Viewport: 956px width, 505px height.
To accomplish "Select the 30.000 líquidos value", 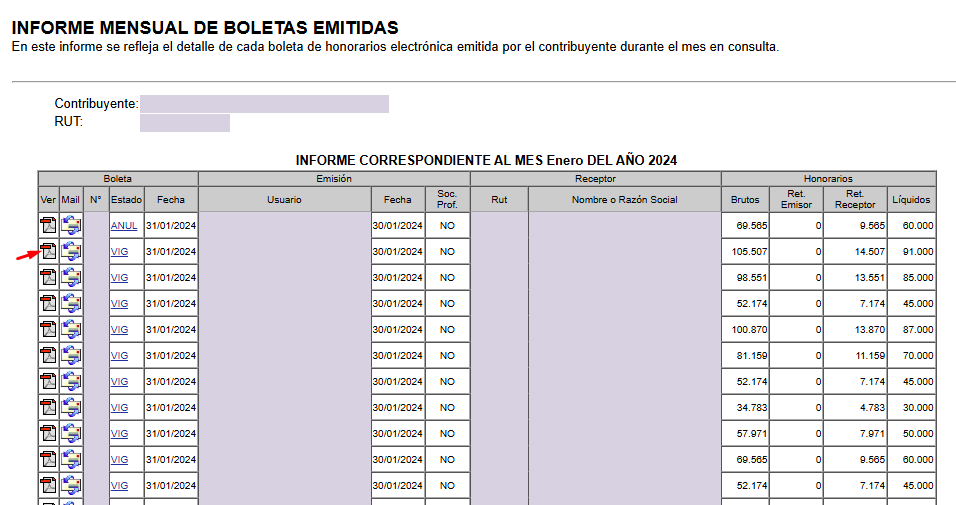I will 918,407.
